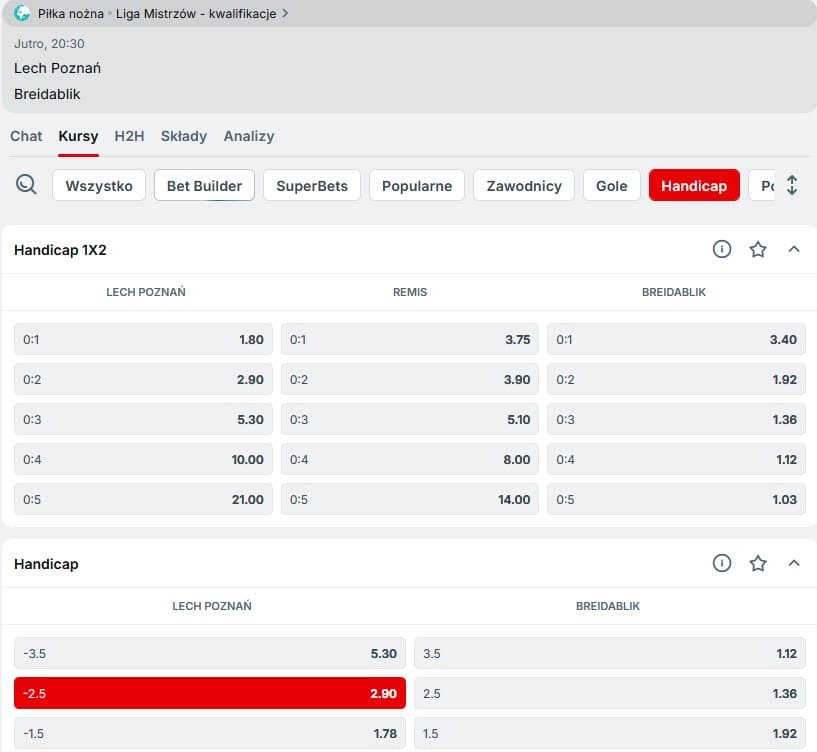The image size is (817, 752).
Task: Select the Kursy tab
Action: click(78, 136)
